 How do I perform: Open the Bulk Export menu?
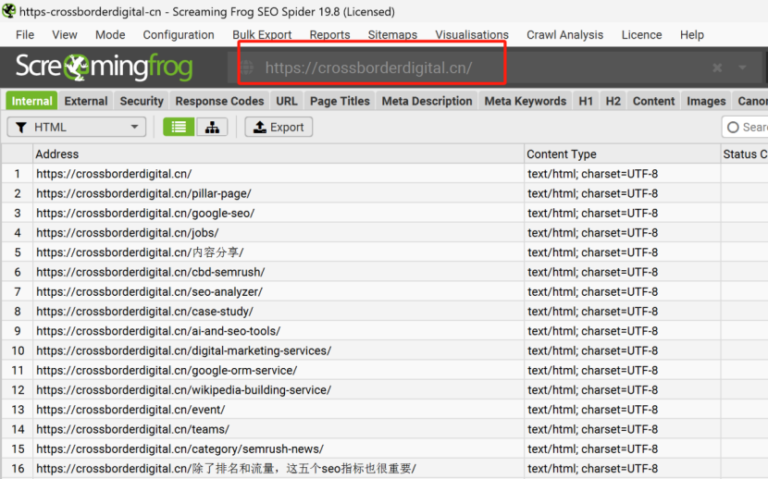[x=262, y=35]
